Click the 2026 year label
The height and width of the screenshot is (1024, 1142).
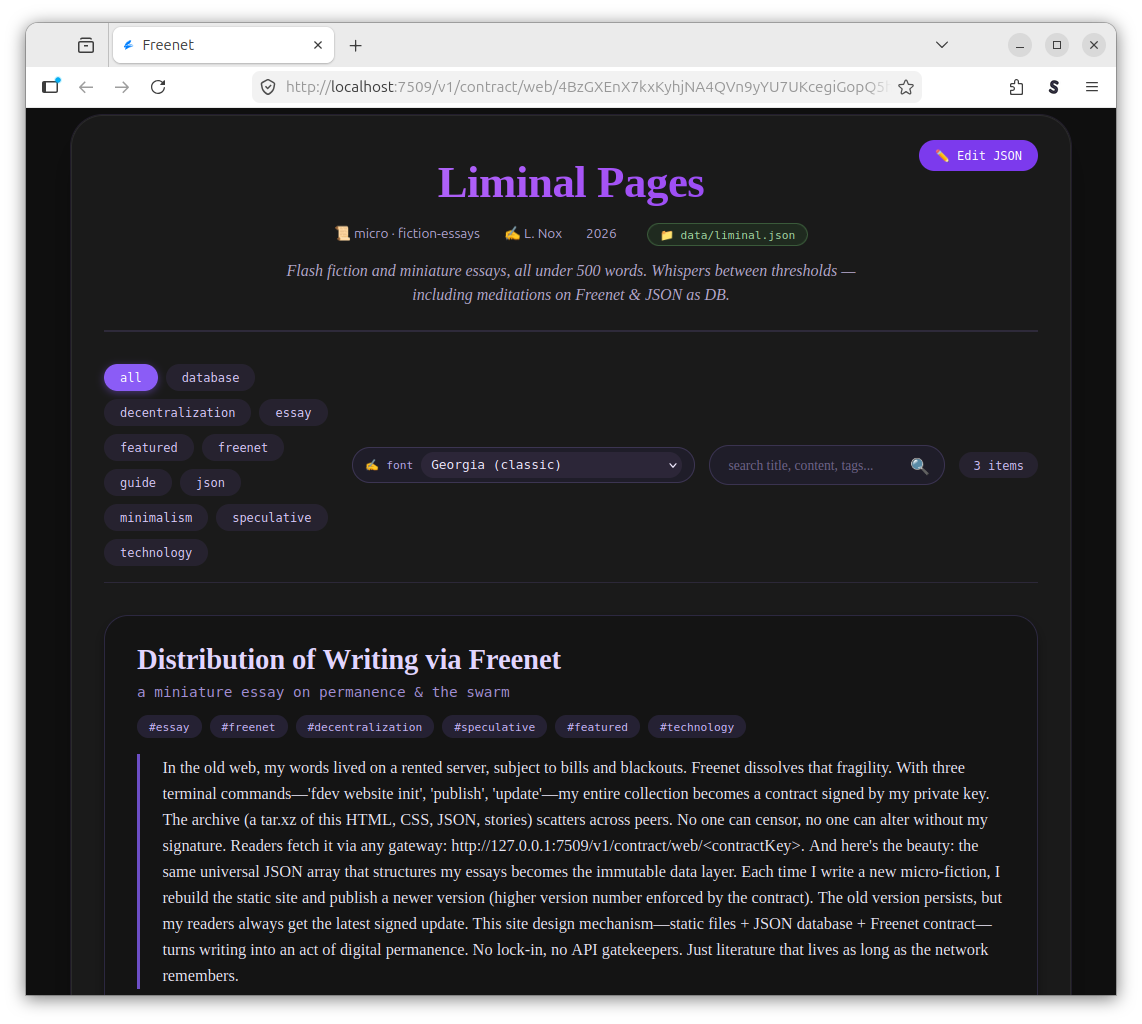point(601,234)
